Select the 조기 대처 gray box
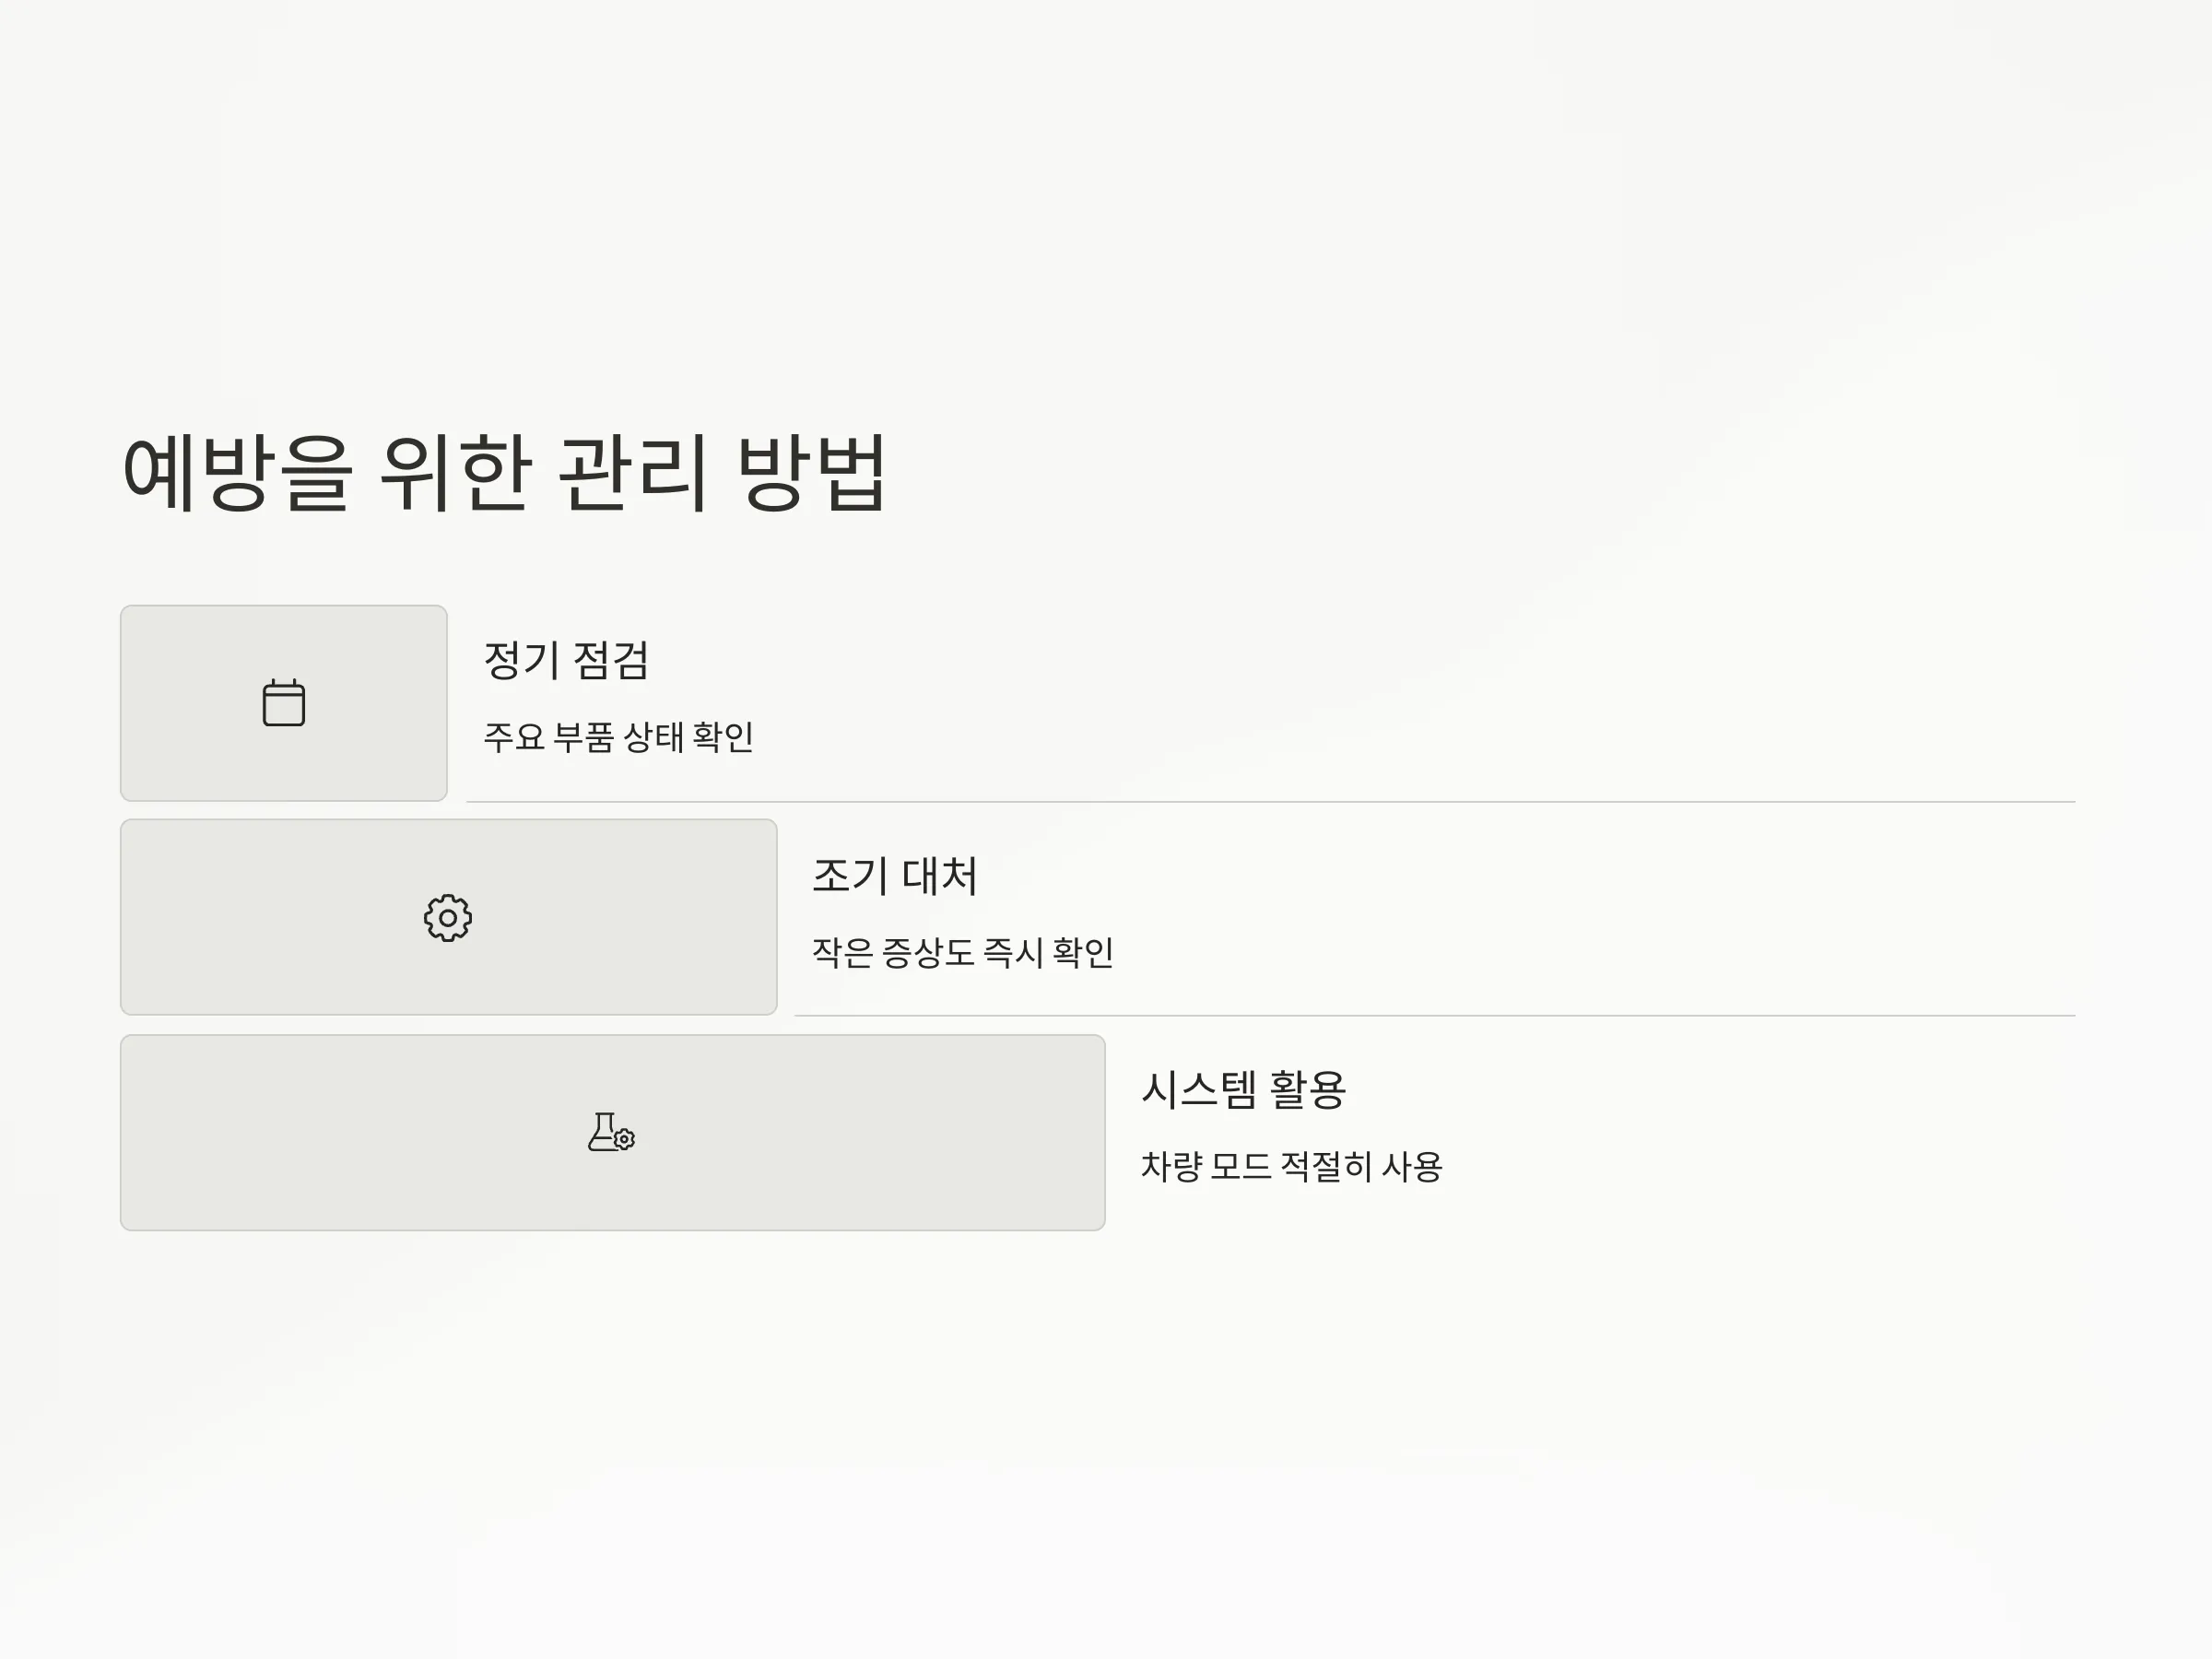The height and width of the screenshot is (1659, 2212). click(449, 917)
